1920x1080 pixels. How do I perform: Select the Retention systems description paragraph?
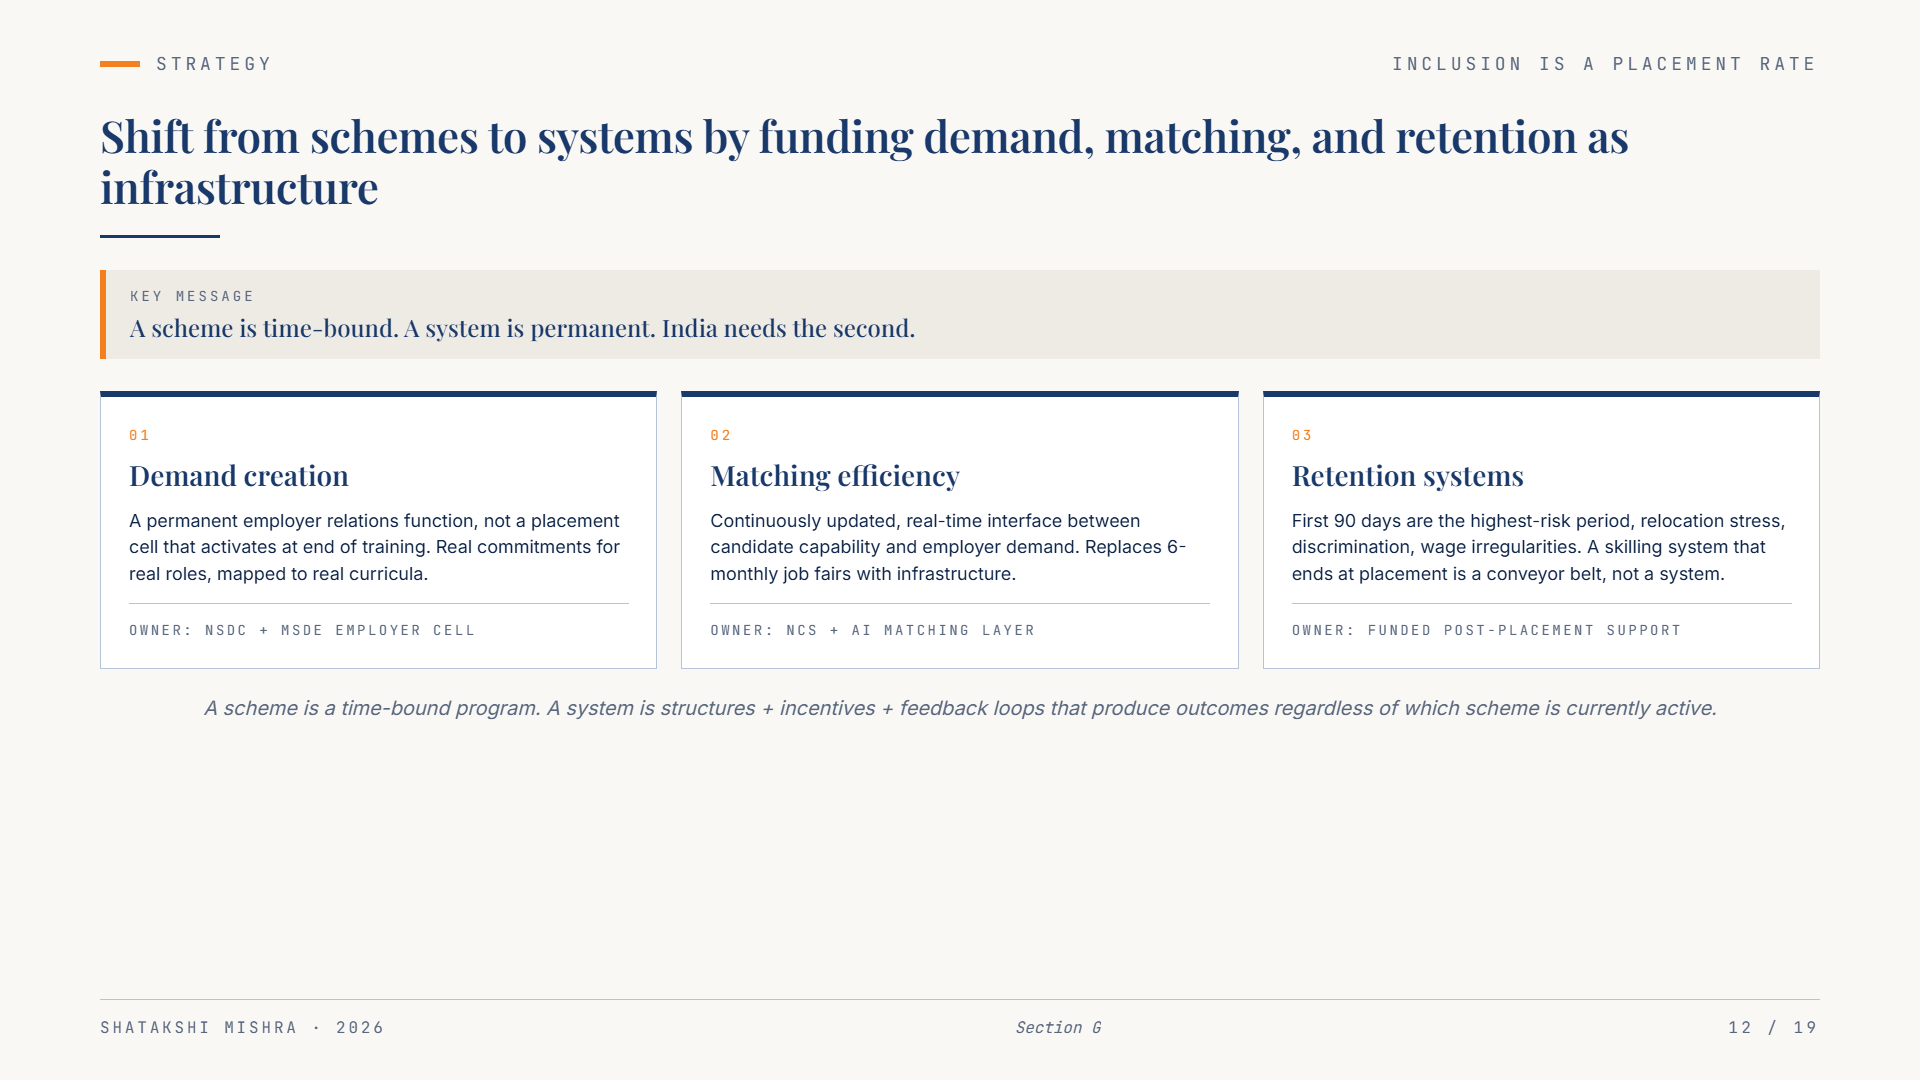click(1539, 547)
